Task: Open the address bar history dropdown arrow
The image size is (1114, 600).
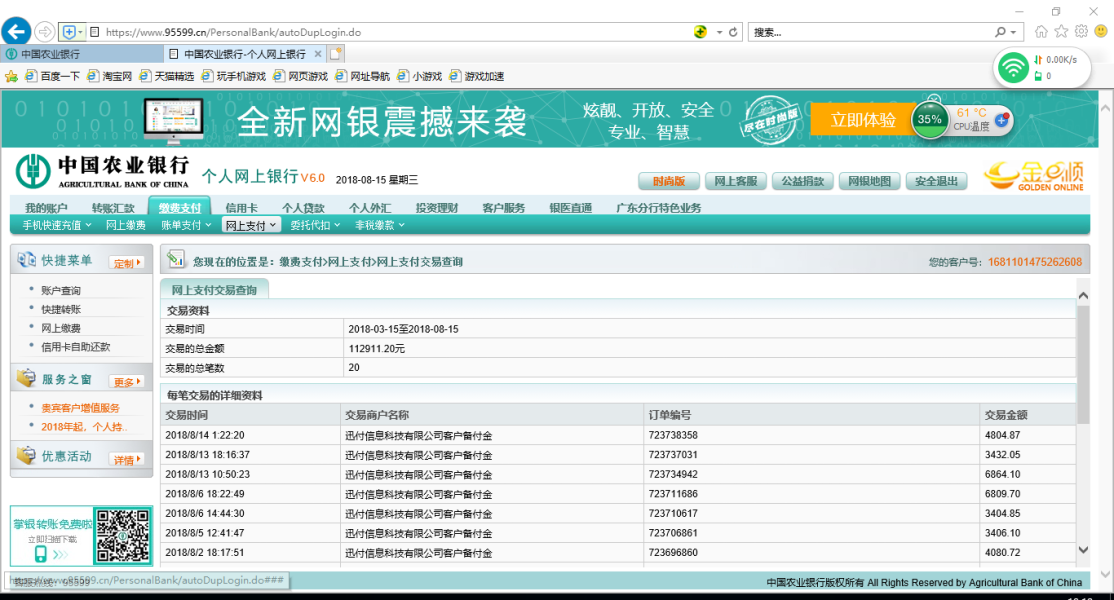Action: pyautogui.click(x=719, y=32)
